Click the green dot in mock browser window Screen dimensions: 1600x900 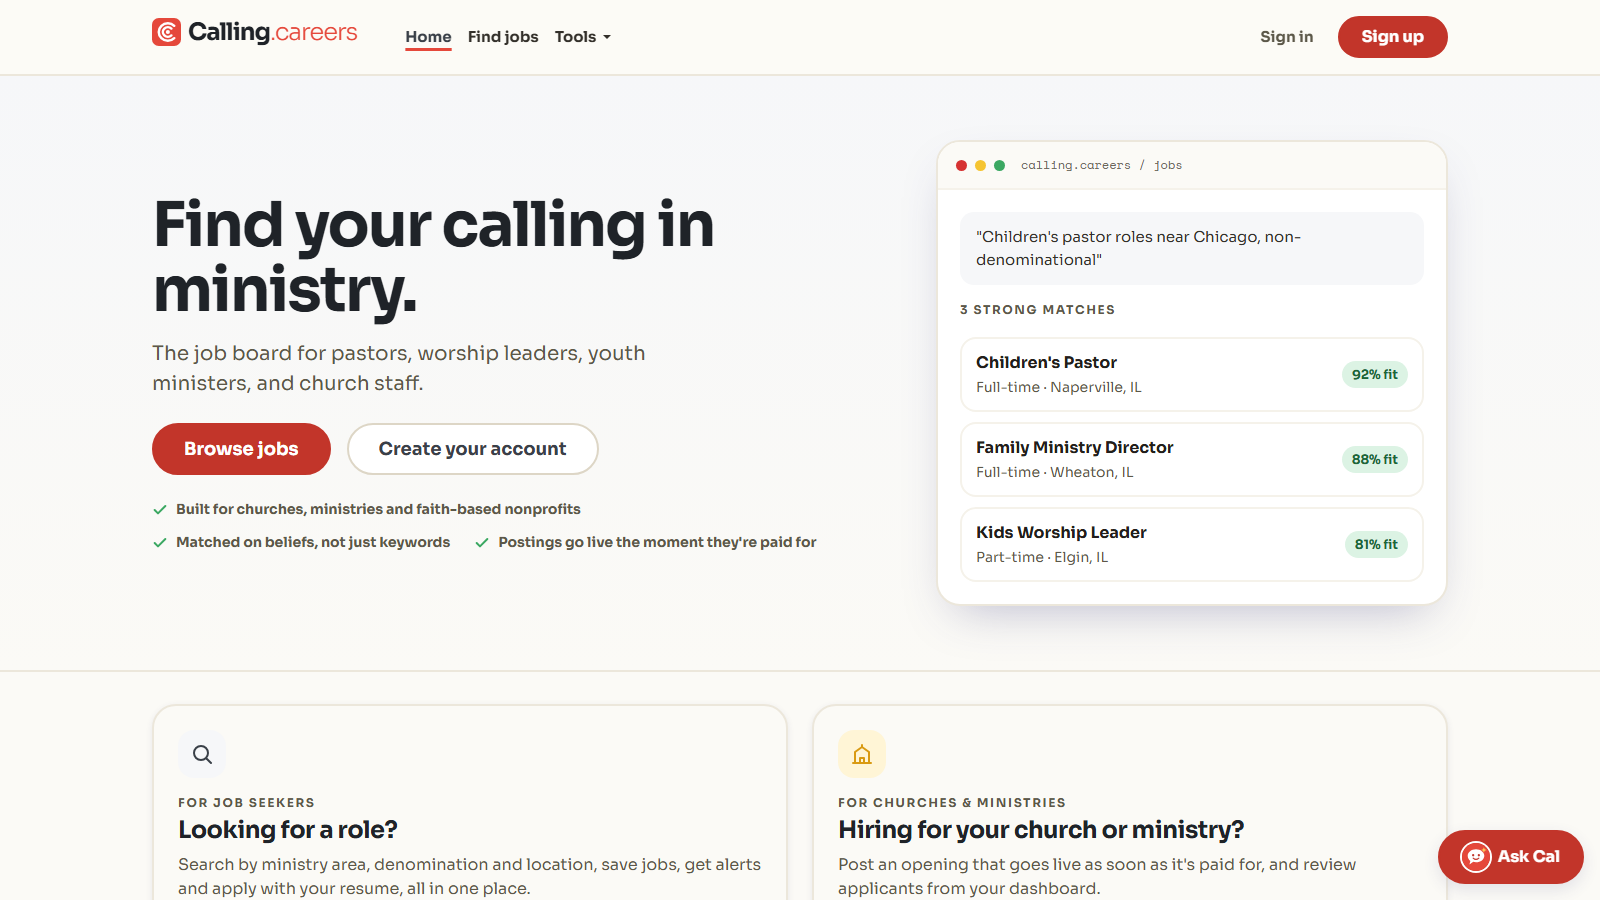coord(999,166)
